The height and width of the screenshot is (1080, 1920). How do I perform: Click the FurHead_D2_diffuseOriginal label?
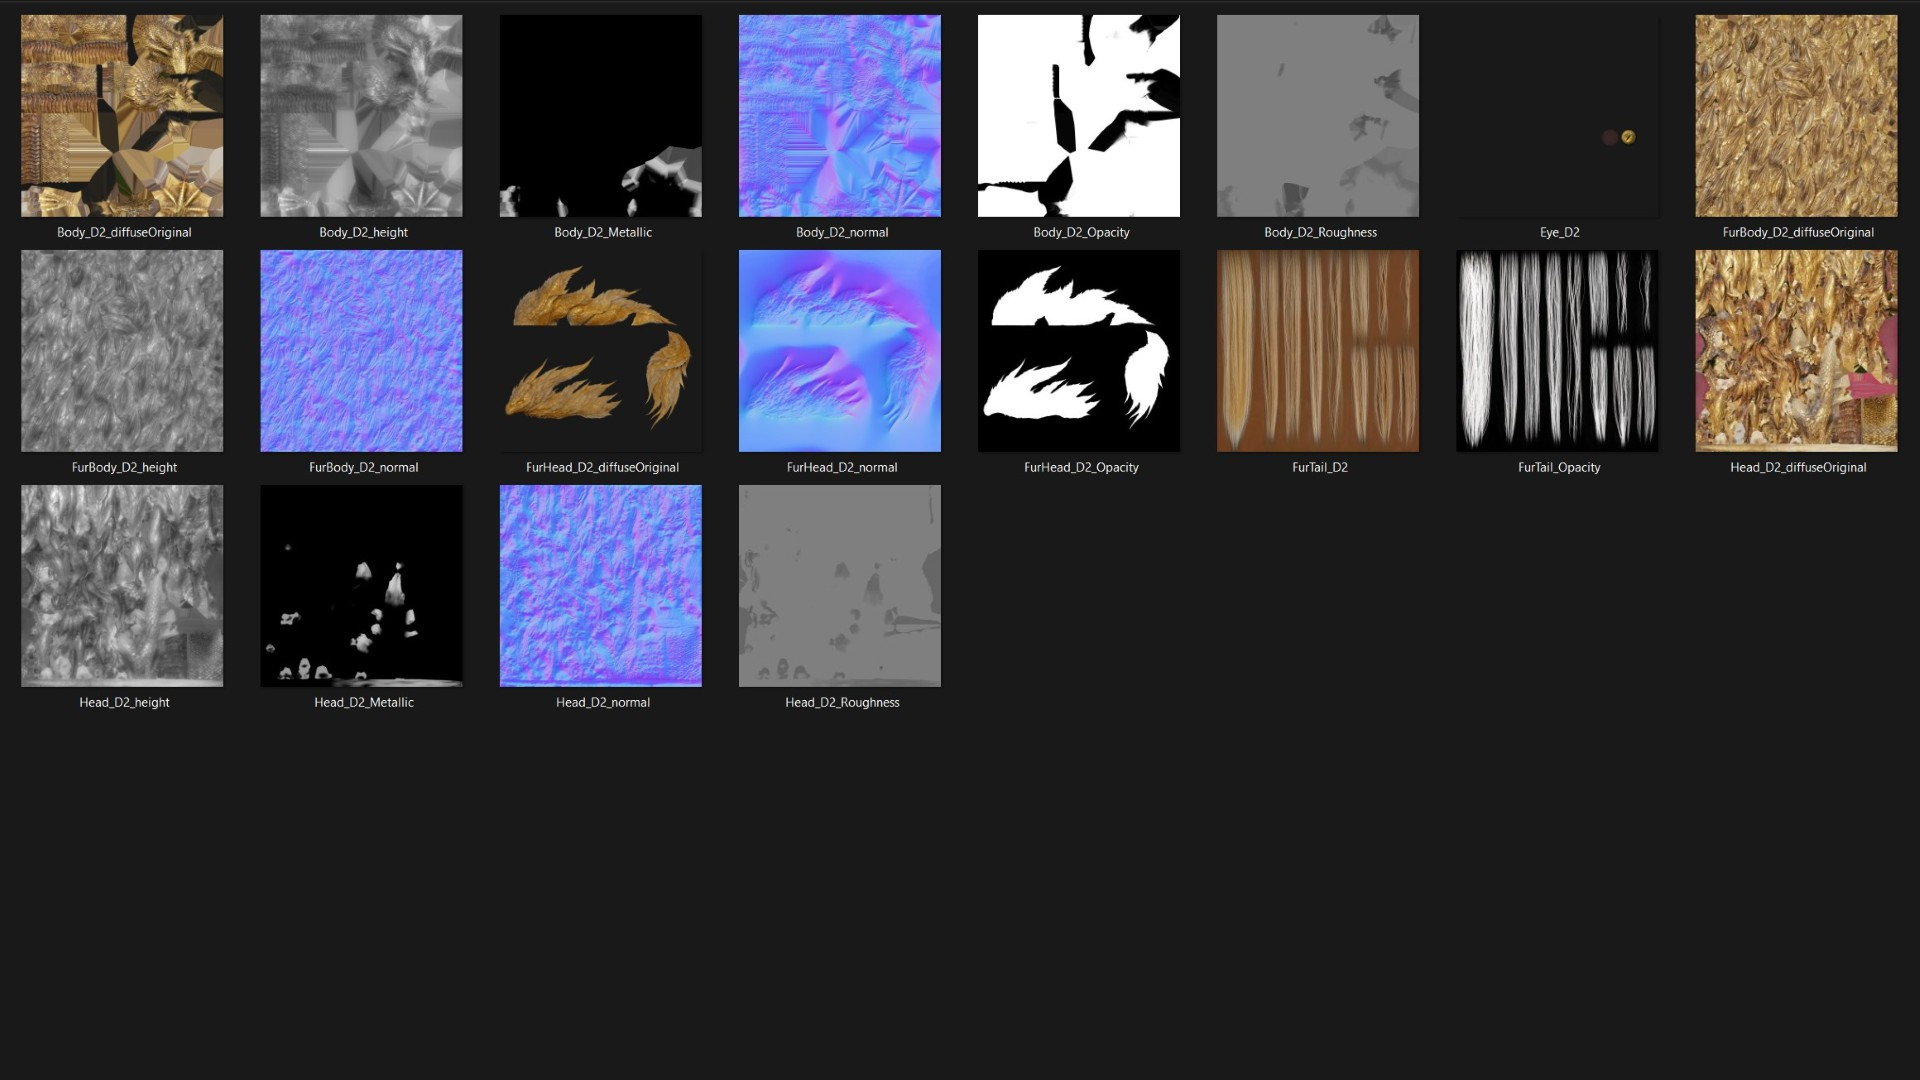click(602, 467)
